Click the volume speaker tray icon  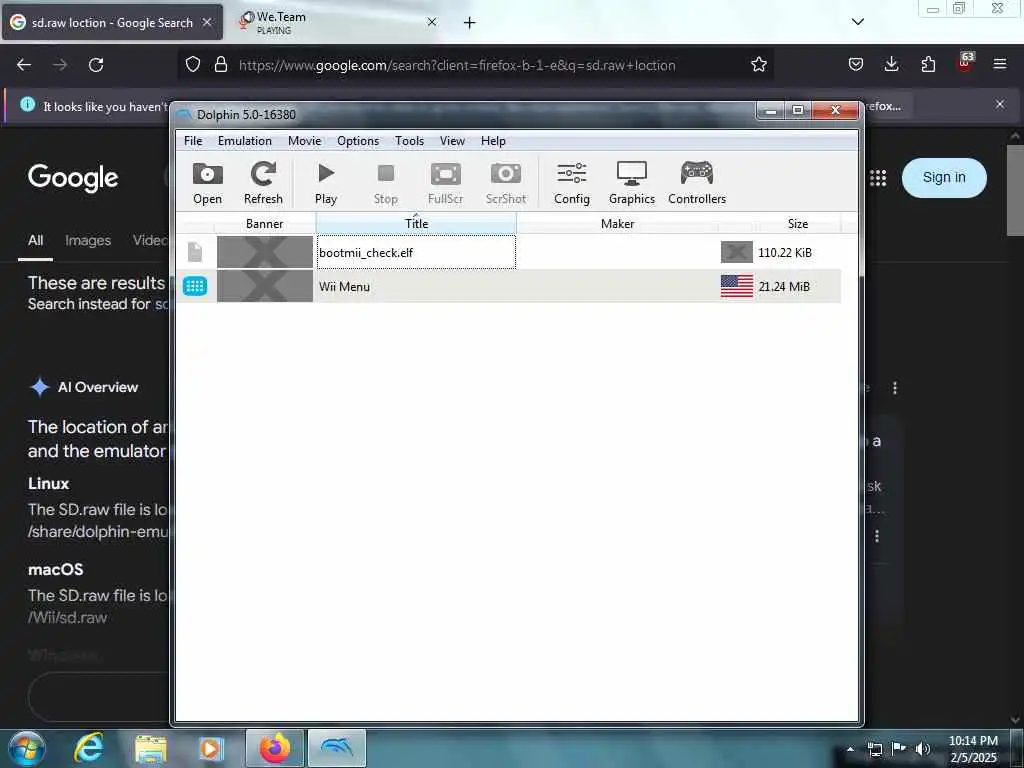click(923, 749)
